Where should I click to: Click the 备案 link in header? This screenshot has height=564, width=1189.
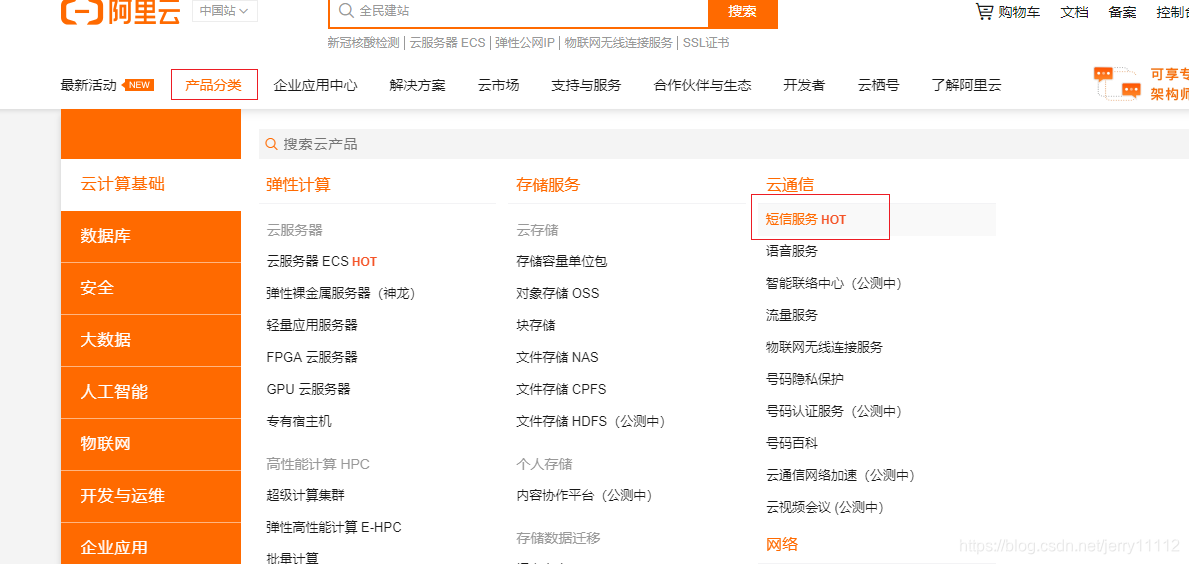(x=1122, y=12)
